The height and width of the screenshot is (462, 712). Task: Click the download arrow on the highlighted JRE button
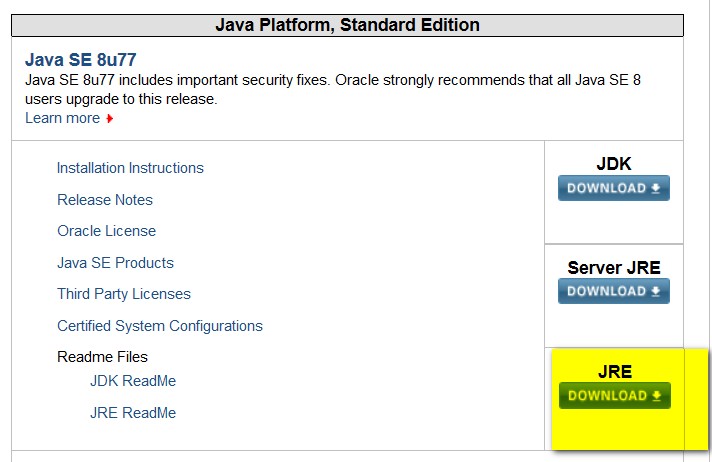[x=656, y=396]
